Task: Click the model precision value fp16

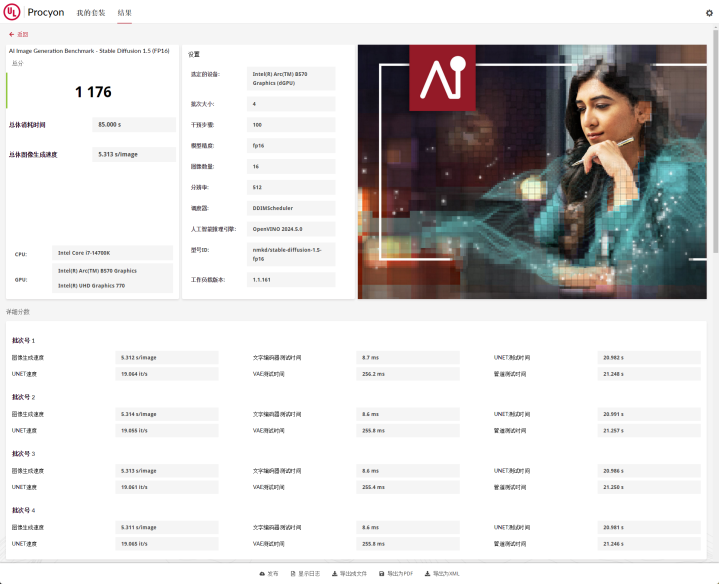Action: [291, 146]
